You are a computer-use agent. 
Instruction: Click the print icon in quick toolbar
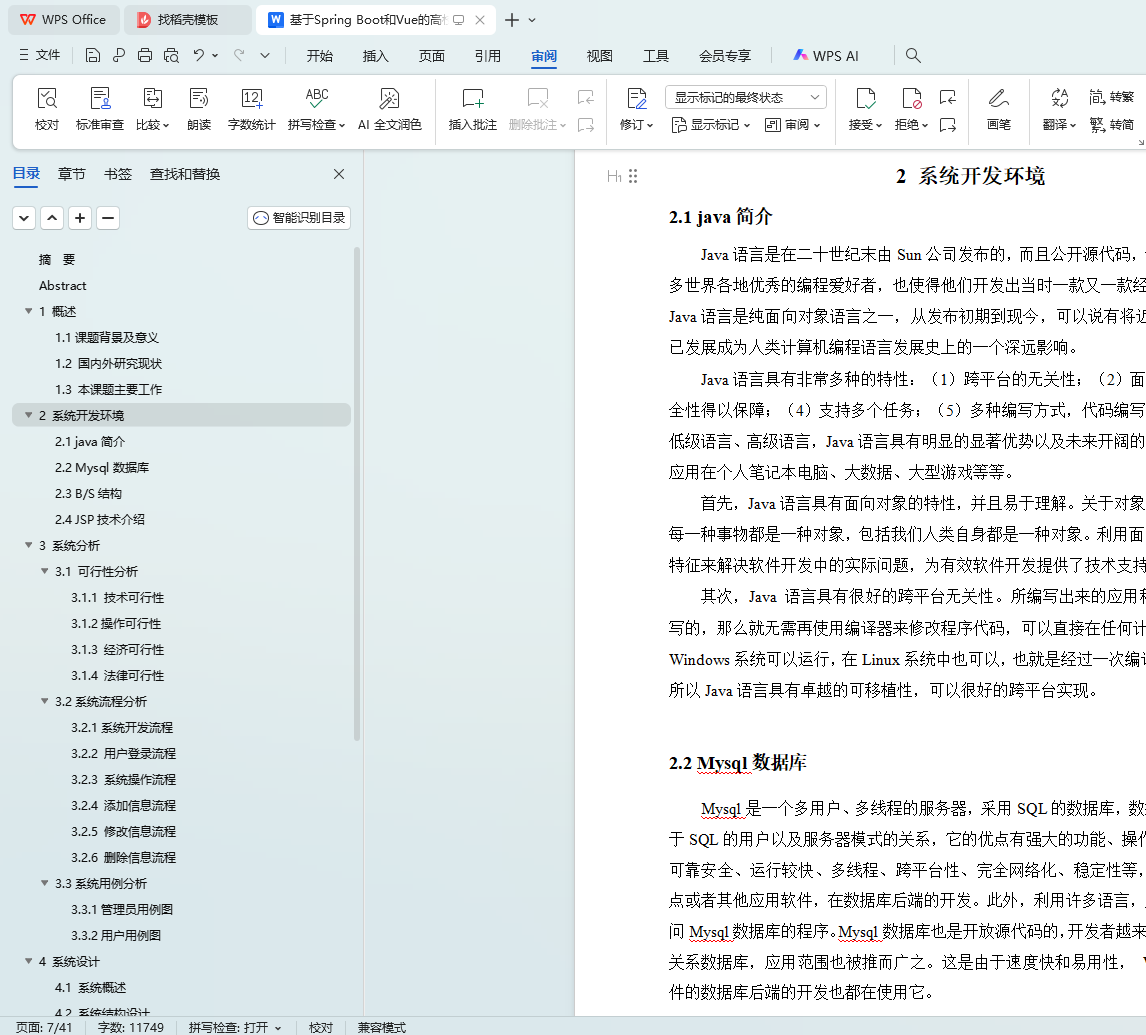(x=145, y=56)
